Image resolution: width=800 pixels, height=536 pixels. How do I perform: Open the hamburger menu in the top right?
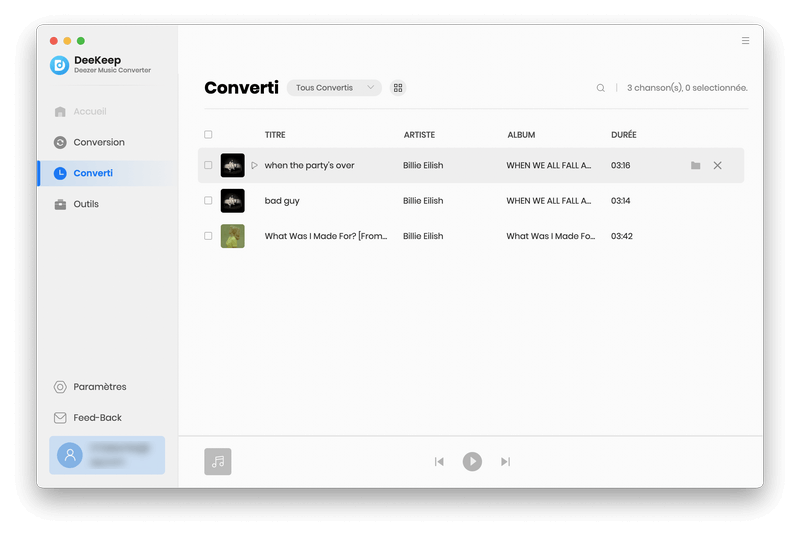(745, 41)
